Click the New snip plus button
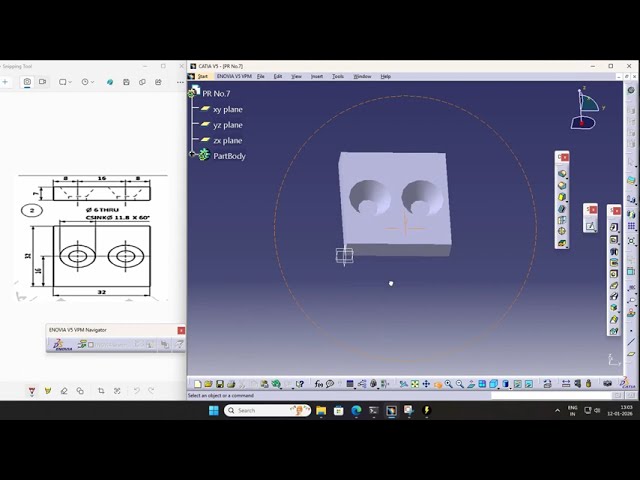 point(5,82)
